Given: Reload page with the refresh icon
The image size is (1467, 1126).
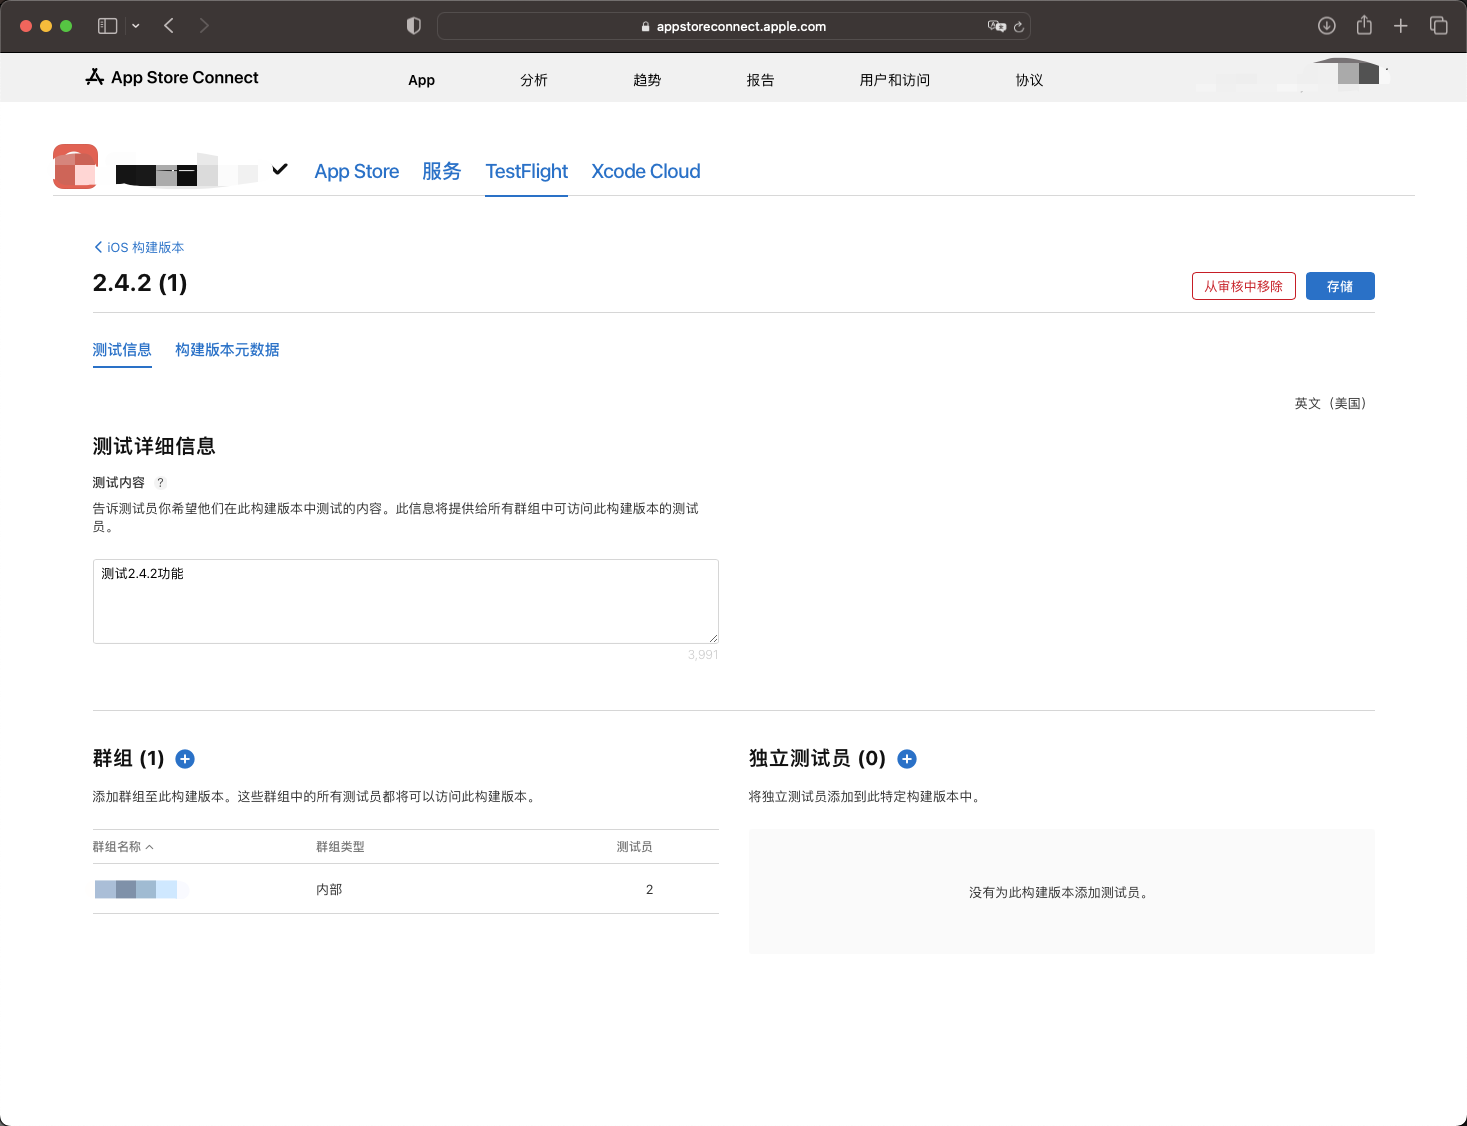Looking at the screenshot, I should coord(1019,27).
